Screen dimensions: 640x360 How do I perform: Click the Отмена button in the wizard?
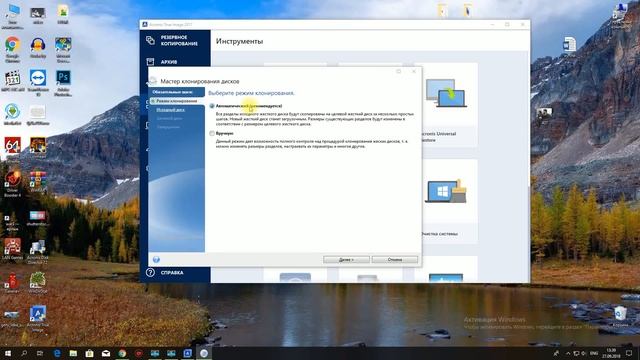[395, 260]
